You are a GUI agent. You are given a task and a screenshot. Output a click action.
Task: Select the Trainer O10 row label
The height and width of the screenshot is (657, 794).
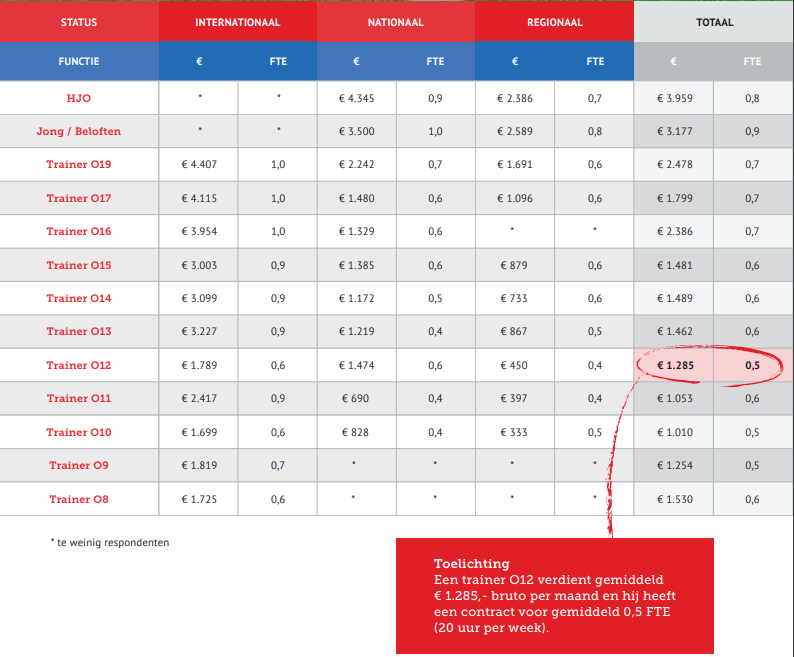(79, 432)
